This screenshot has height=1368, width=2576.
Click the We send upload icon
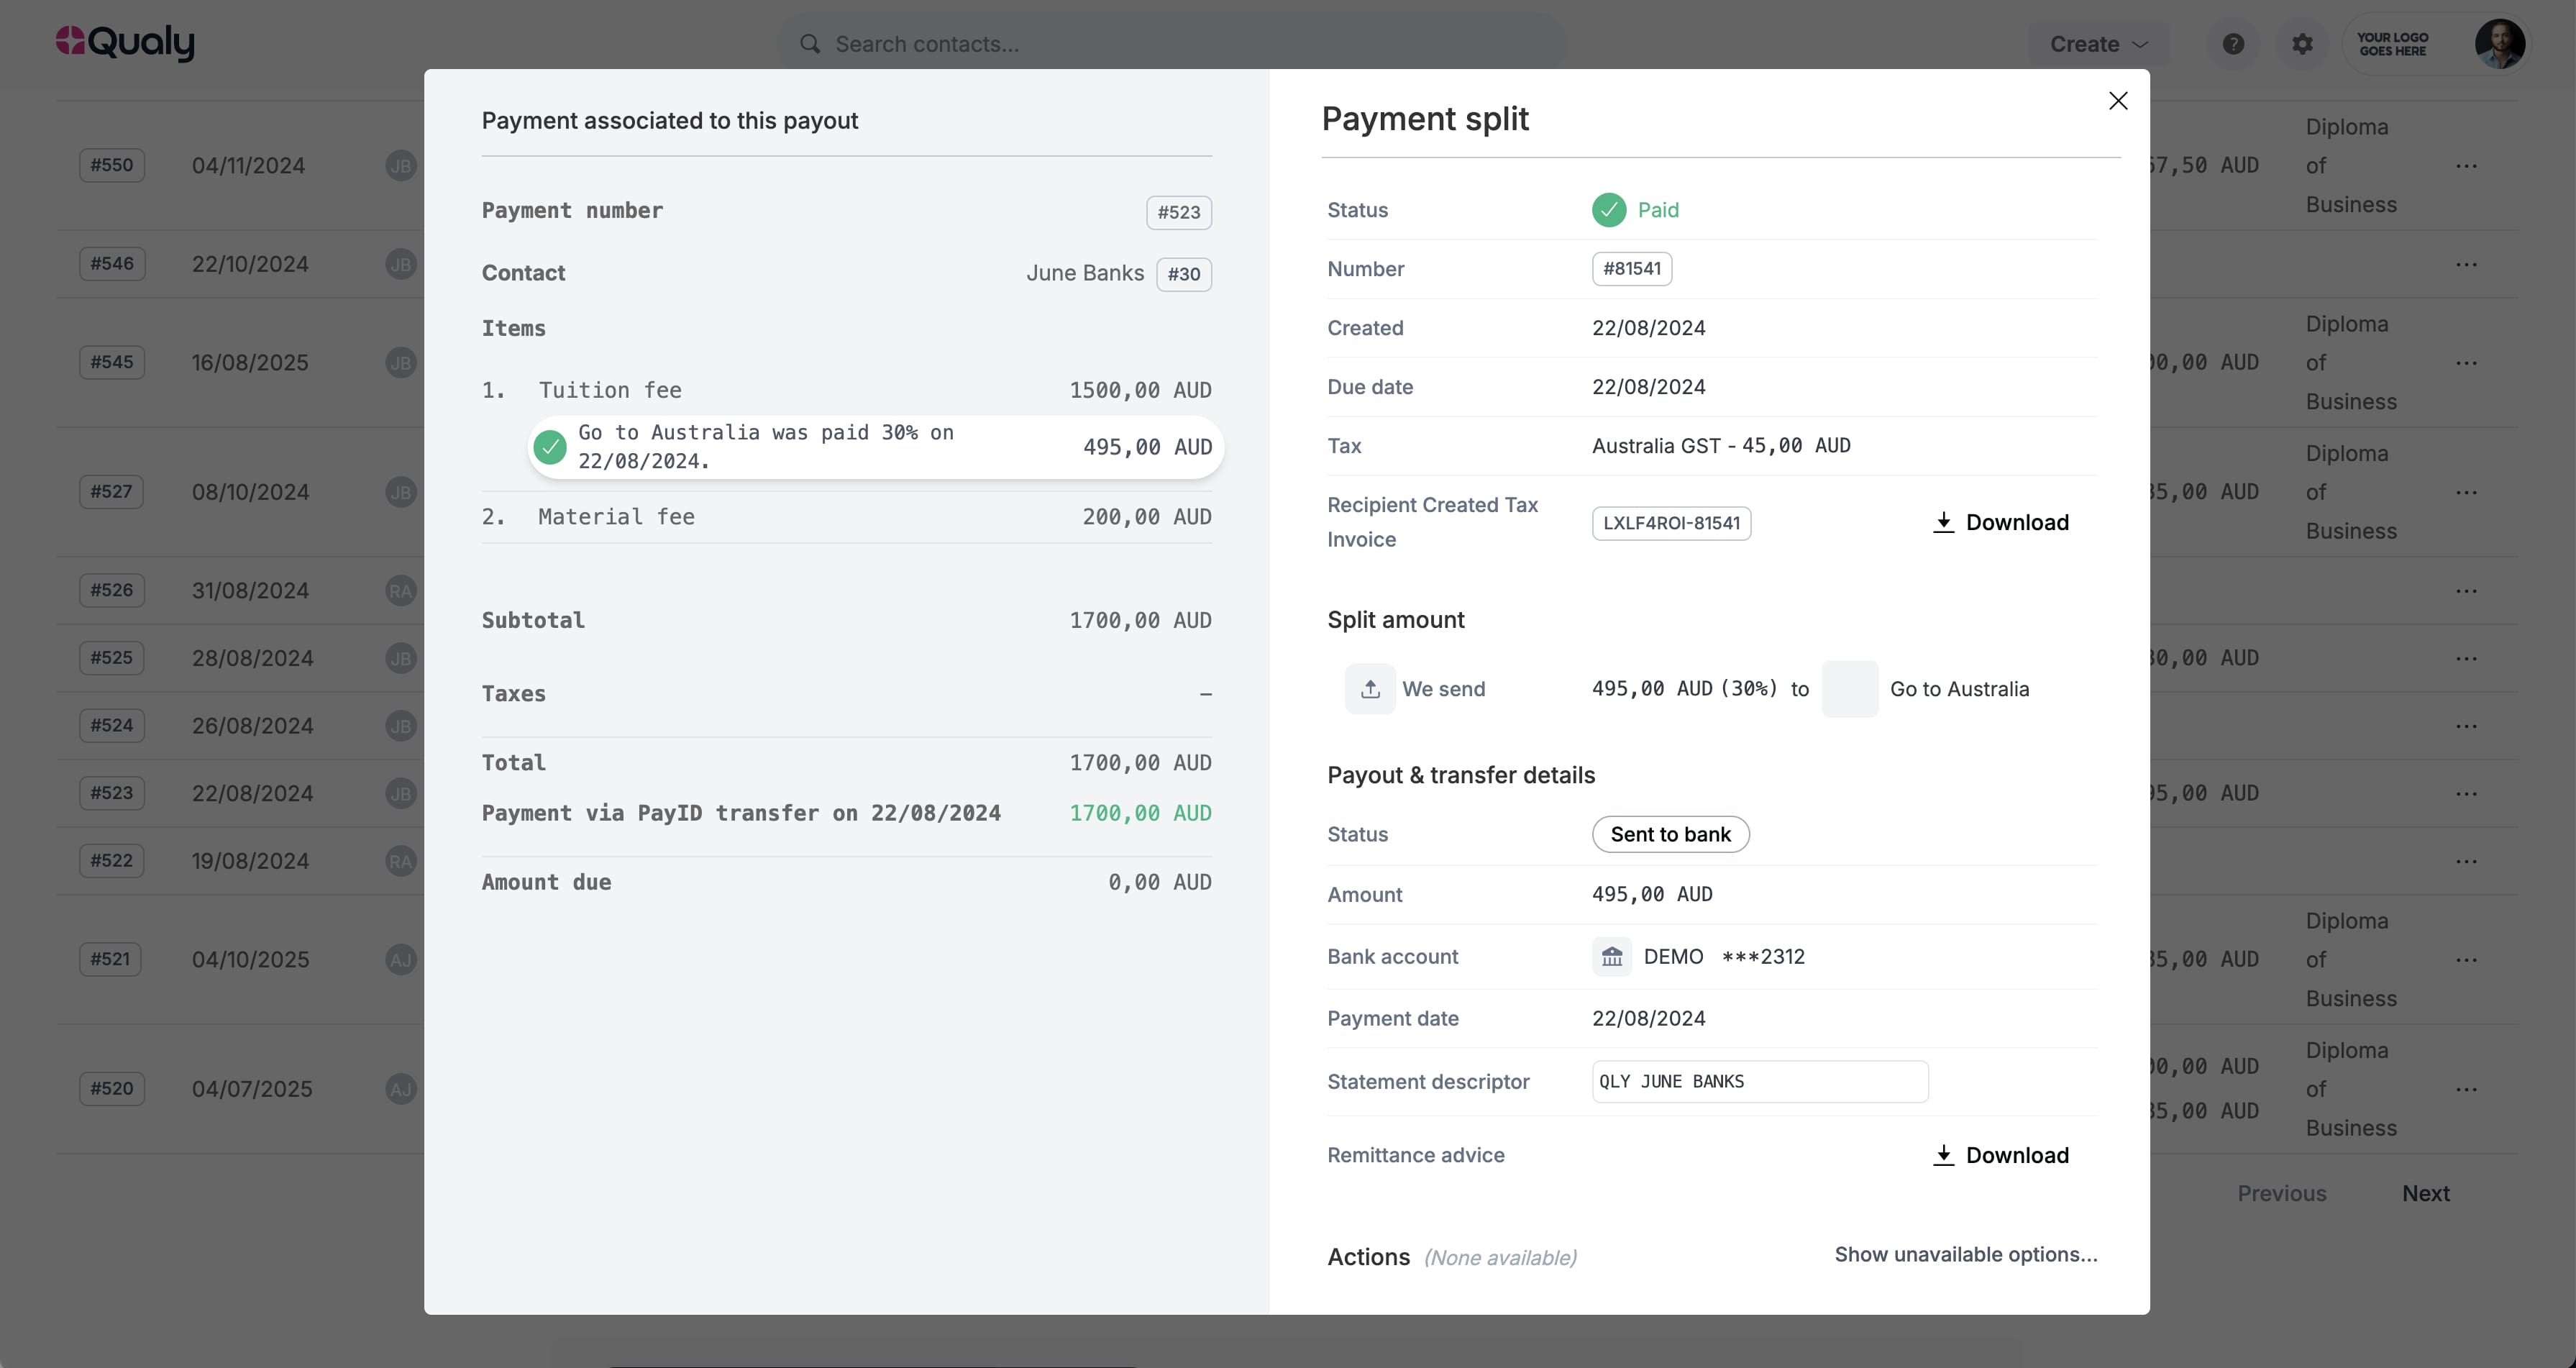click(x=1370, y=689)
